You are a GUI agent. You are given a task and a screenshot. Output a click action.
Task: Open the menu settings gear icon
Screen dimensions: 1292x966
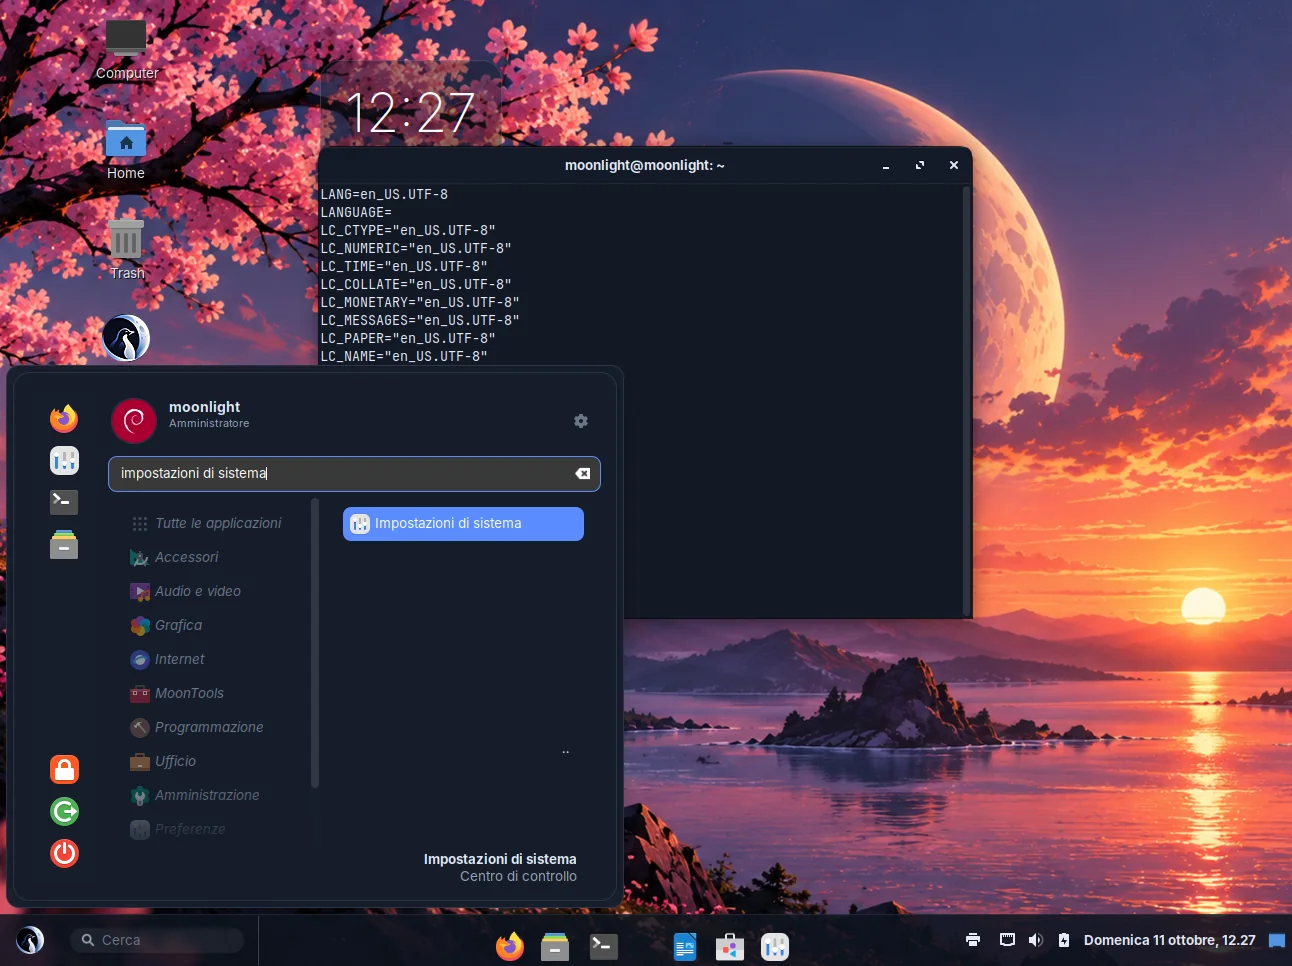[x=581, y=421]
